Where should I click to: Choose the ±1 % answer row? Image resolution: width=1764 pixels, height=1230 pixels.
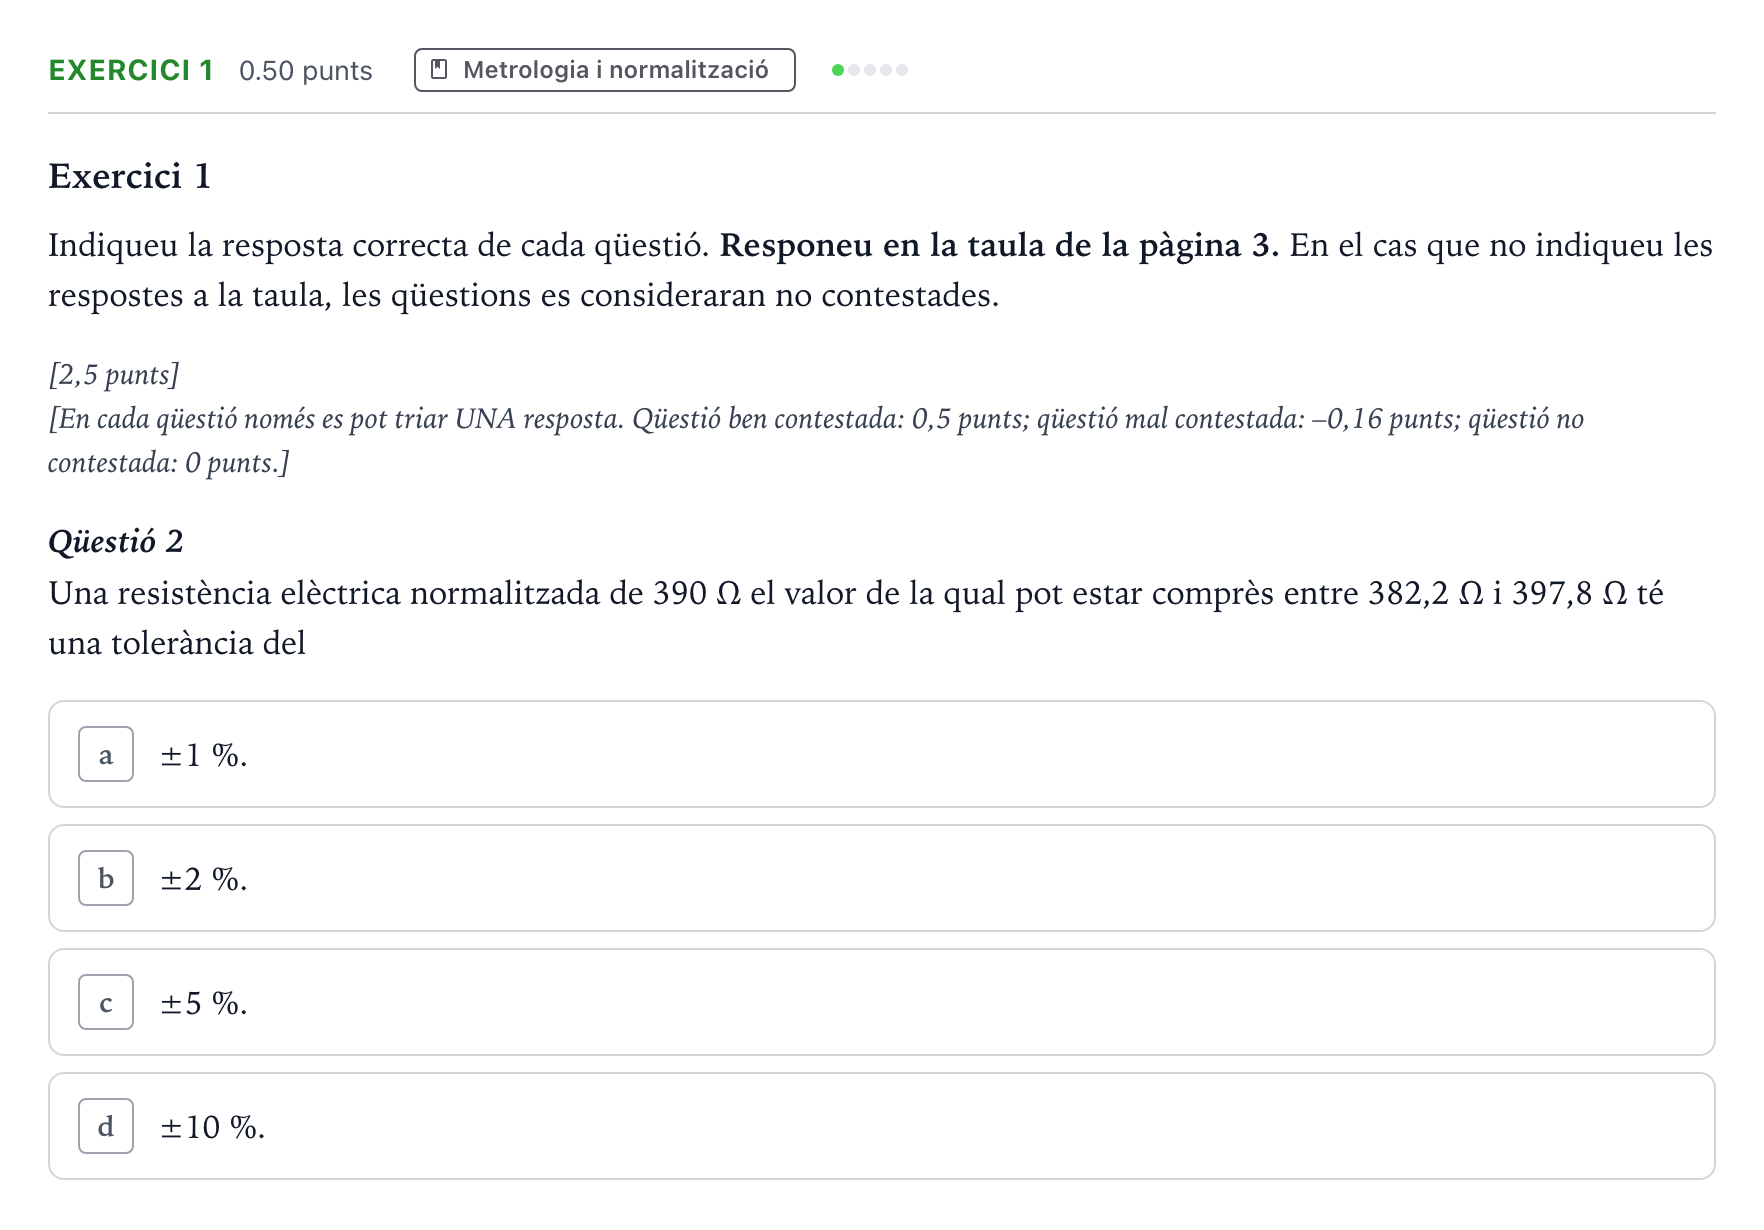(882, 754)
